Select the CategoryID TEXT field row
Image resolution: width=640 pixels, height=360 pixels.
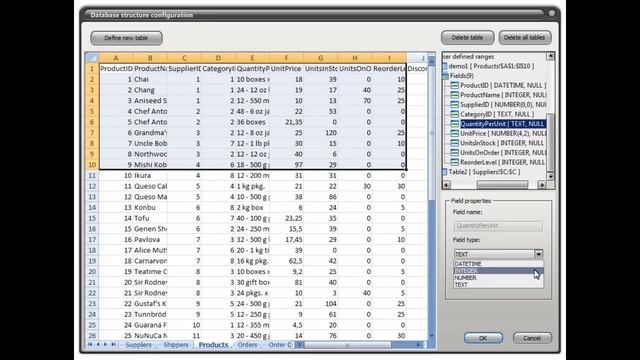click(x=497, y=114)
